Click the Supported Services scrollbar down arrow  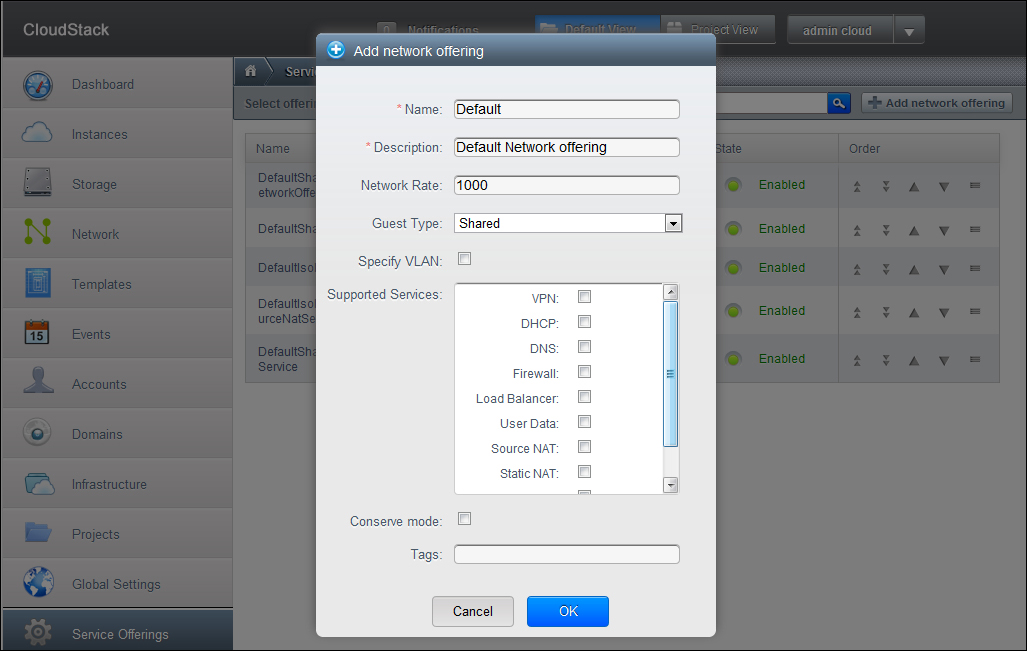pyautogui.click(x=670, y=485)
